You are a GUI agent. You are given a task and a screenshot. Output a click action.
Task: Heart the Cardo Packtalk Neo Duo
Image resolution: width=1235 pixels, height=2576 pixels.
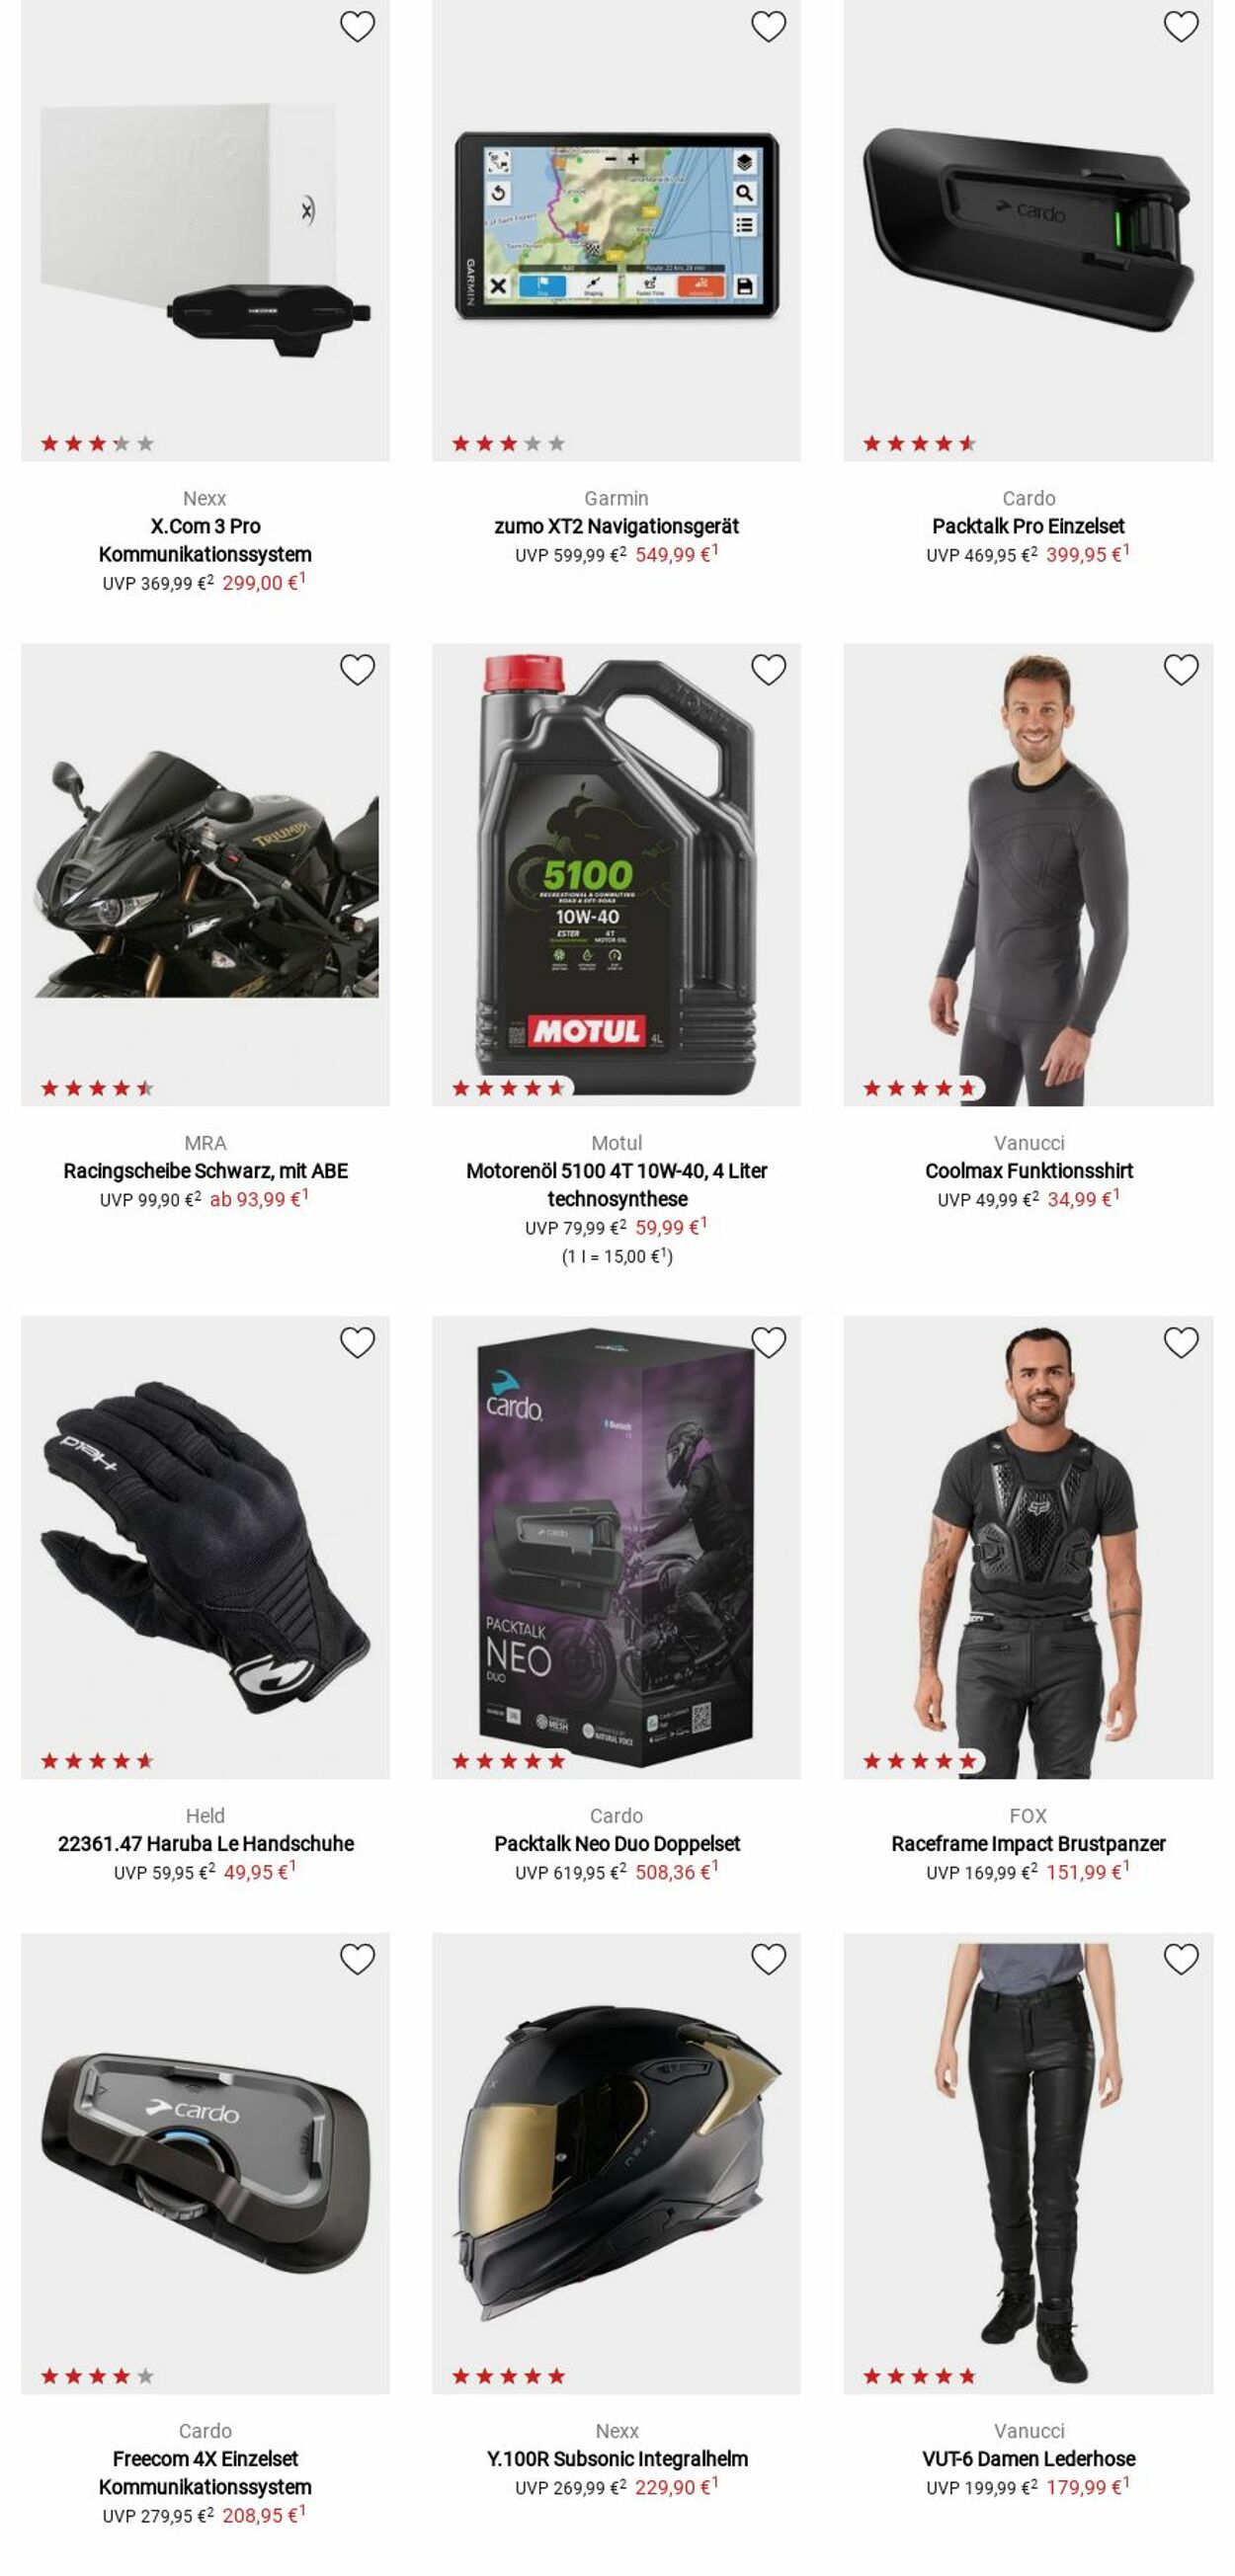pyautogui.click(x=768, y=1342)
